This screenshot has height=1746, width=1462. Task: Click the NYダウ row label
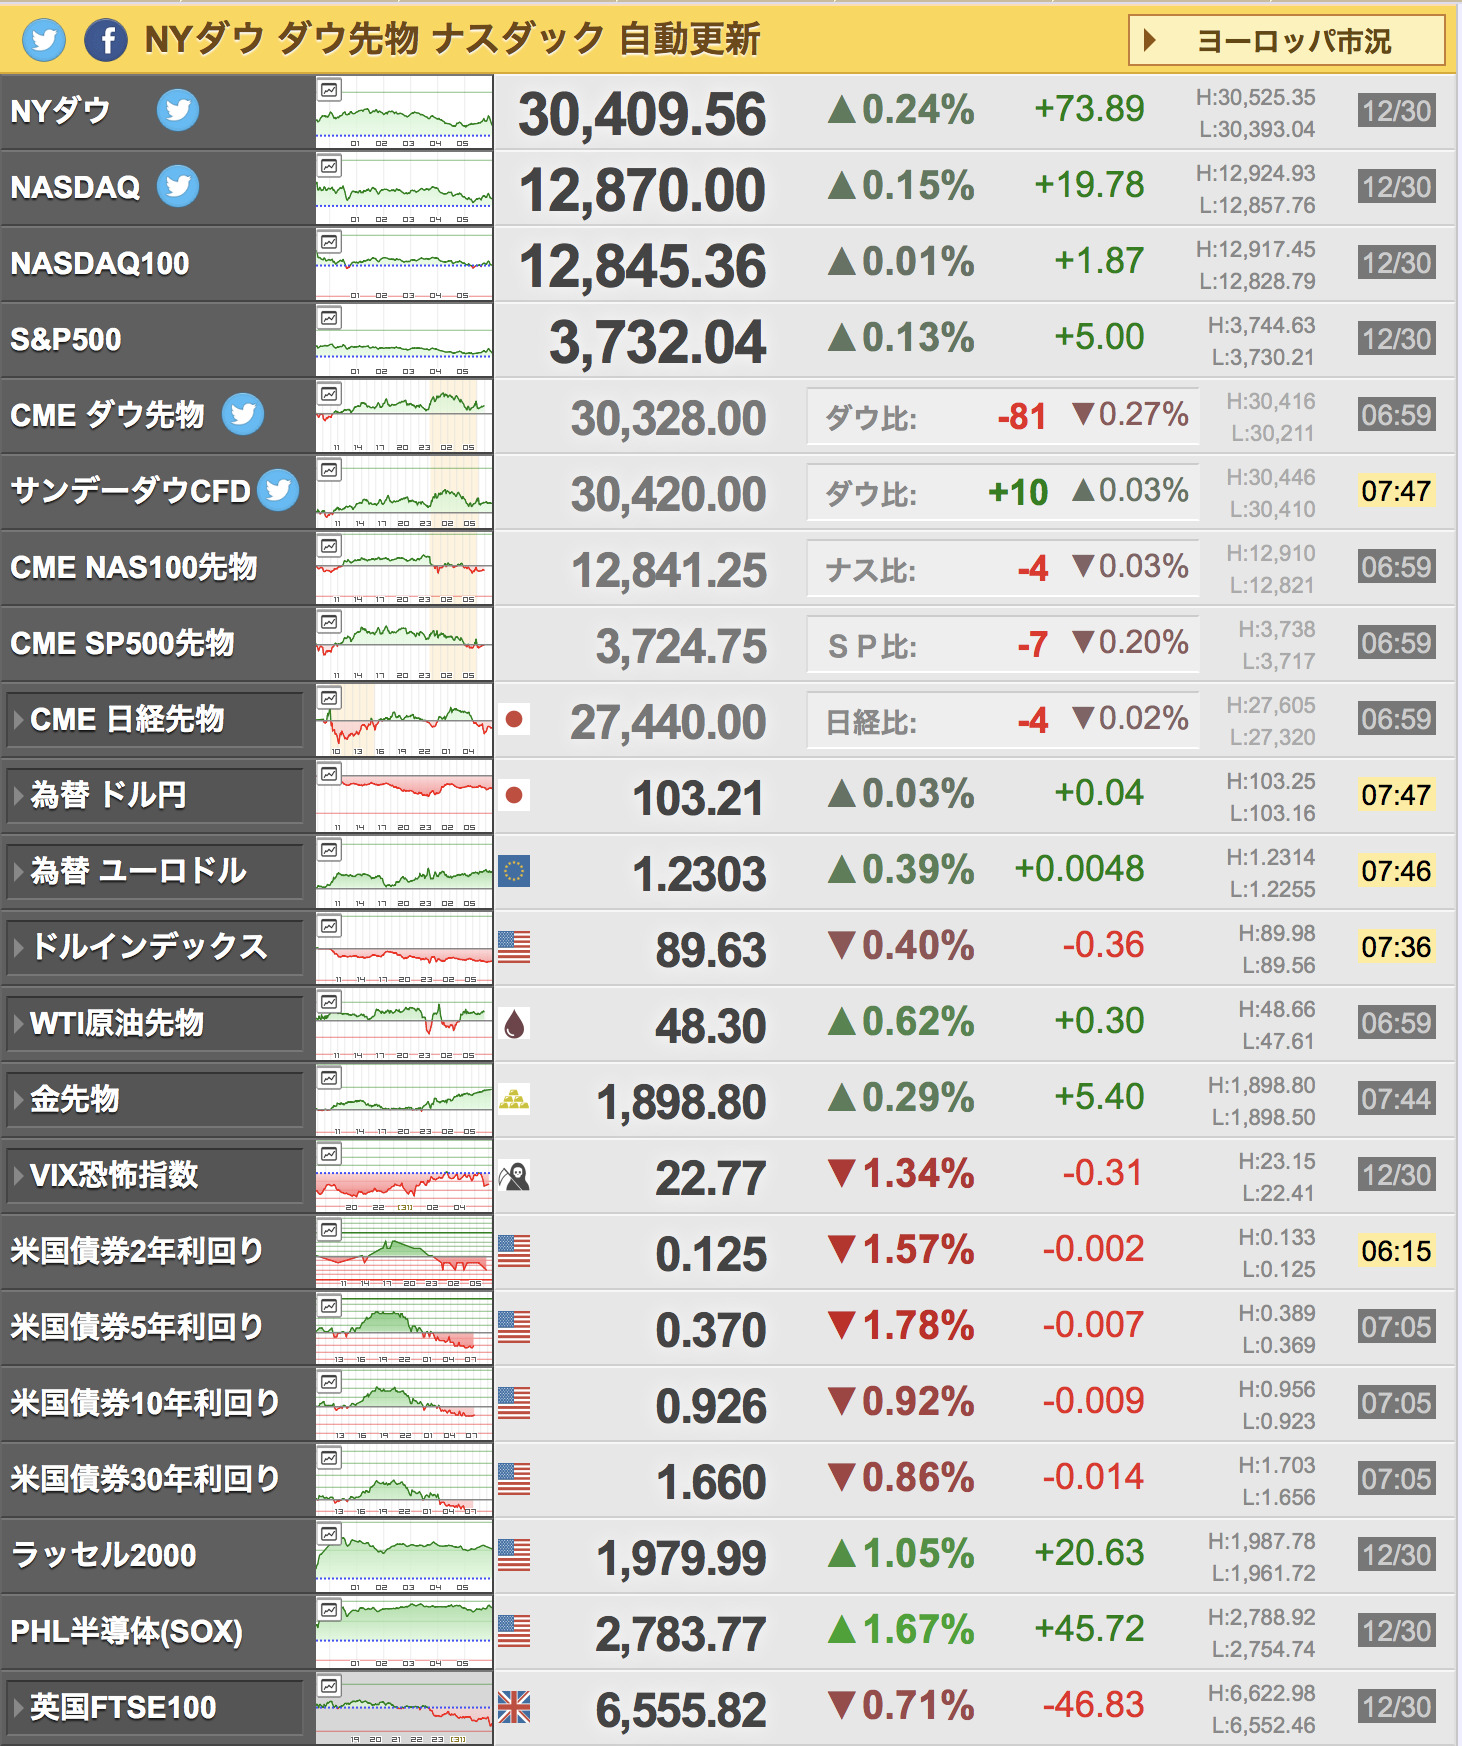[60, 110]
